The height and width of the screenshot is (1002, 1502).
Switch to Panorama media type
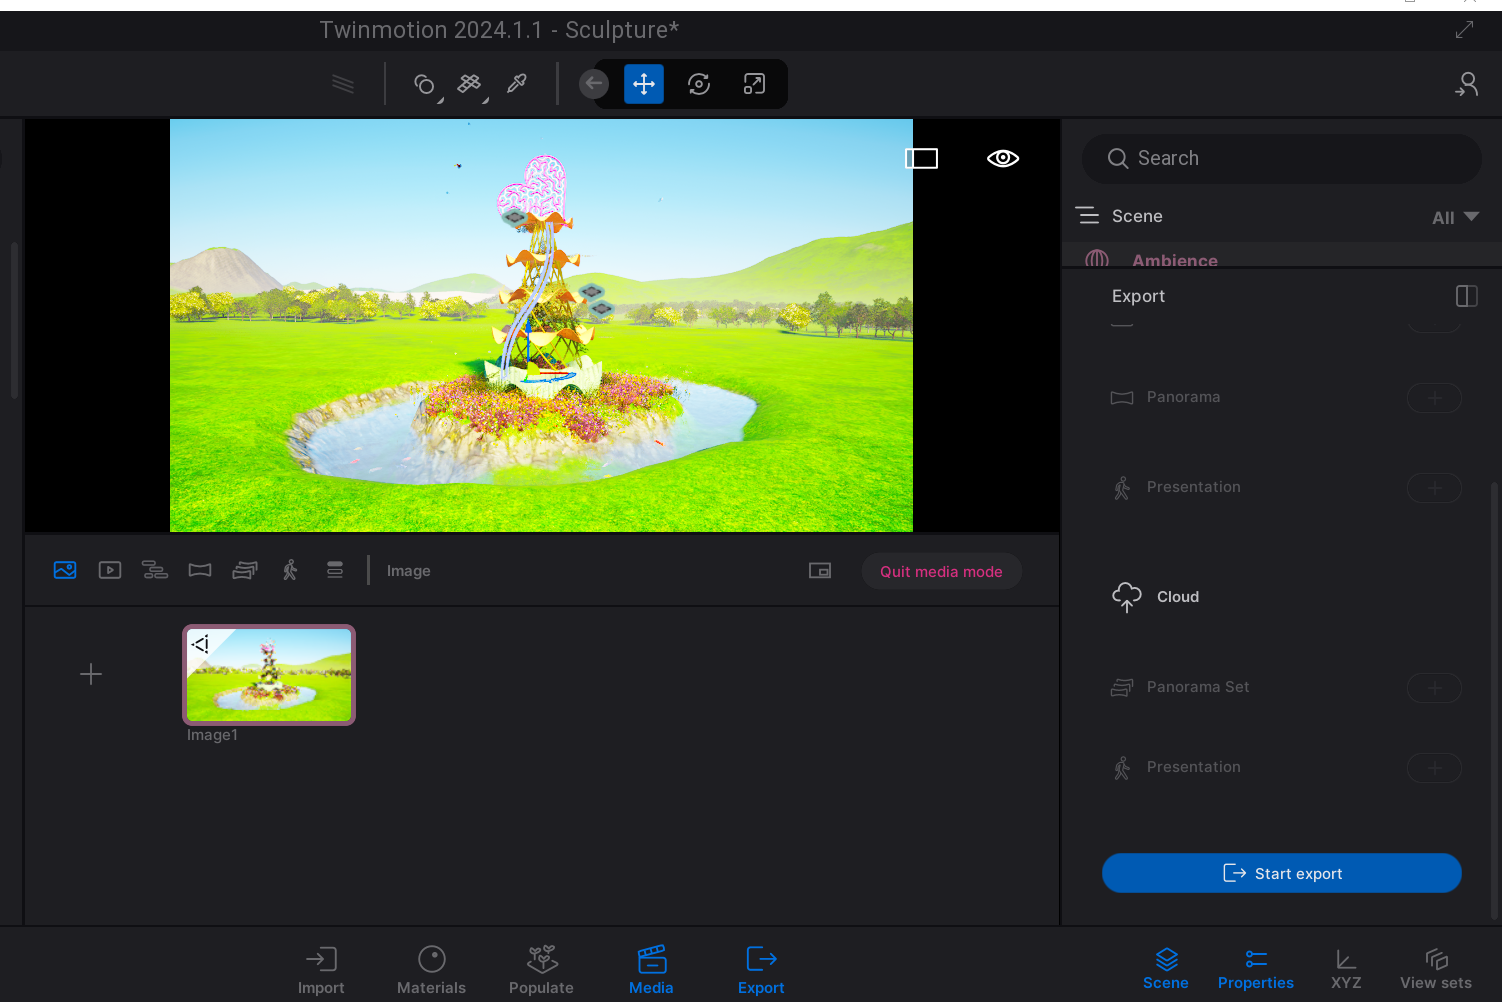200,570
